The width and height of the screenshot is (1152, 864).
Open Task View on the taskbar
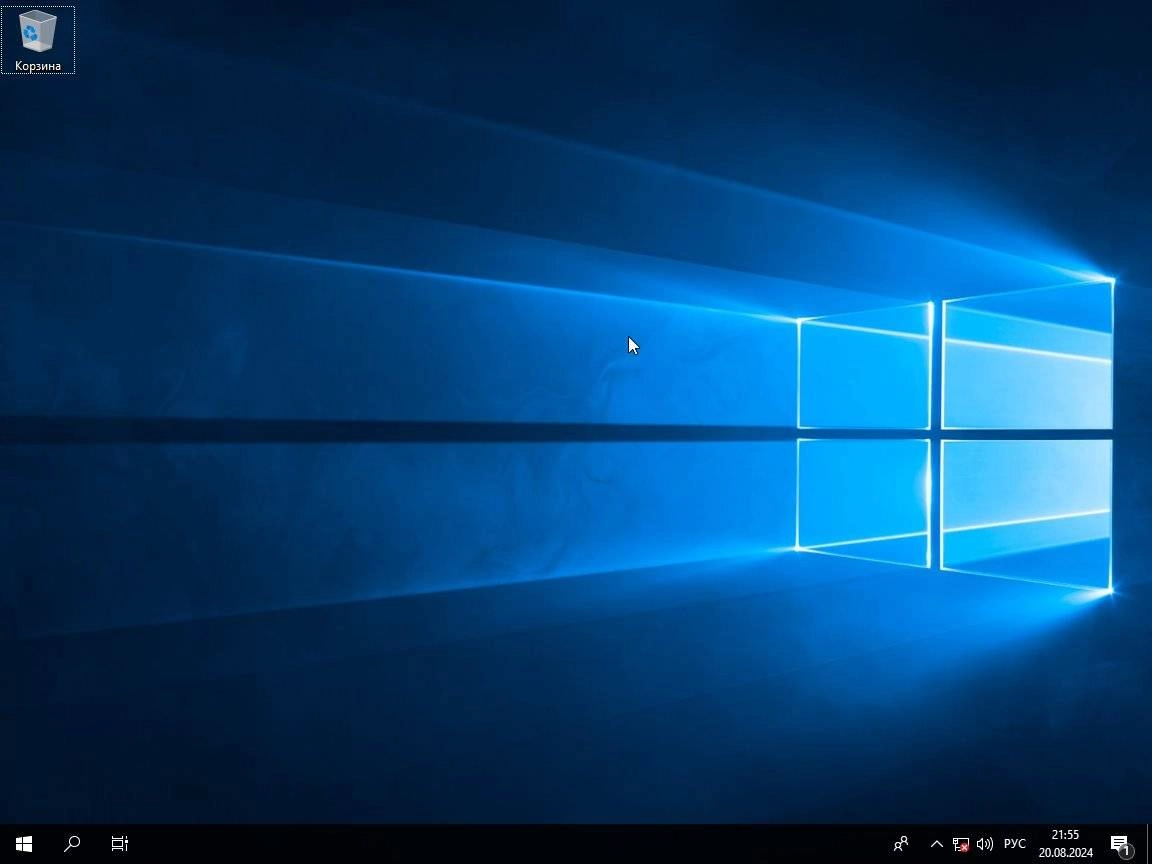(x=119, y=843)
